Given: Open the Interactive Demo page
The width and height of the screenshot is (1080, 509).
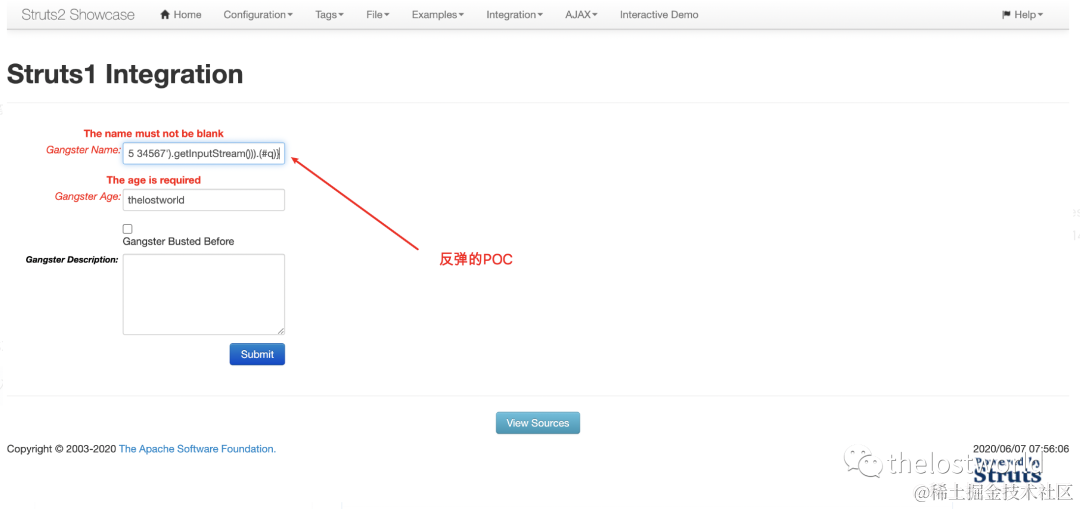Looking at the screenshot, I should tap(658, 14).
